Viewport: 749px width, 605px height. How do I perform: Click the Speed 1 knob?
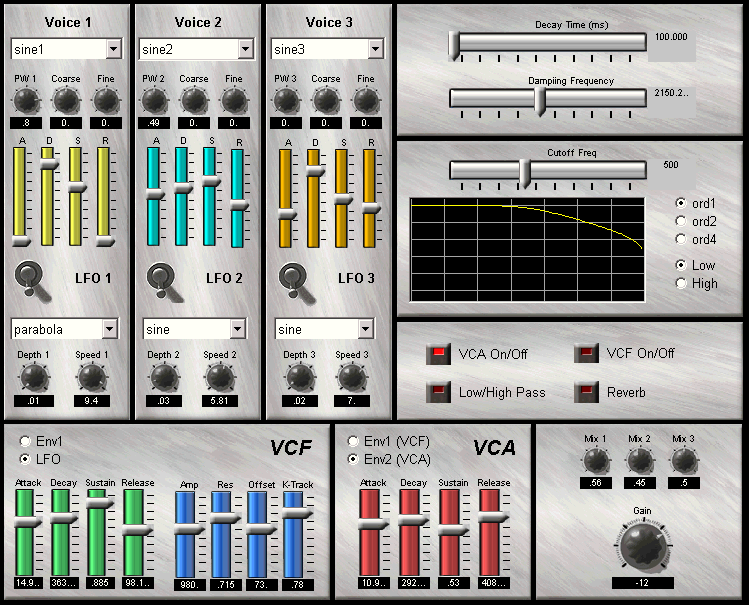coord(92,377)
